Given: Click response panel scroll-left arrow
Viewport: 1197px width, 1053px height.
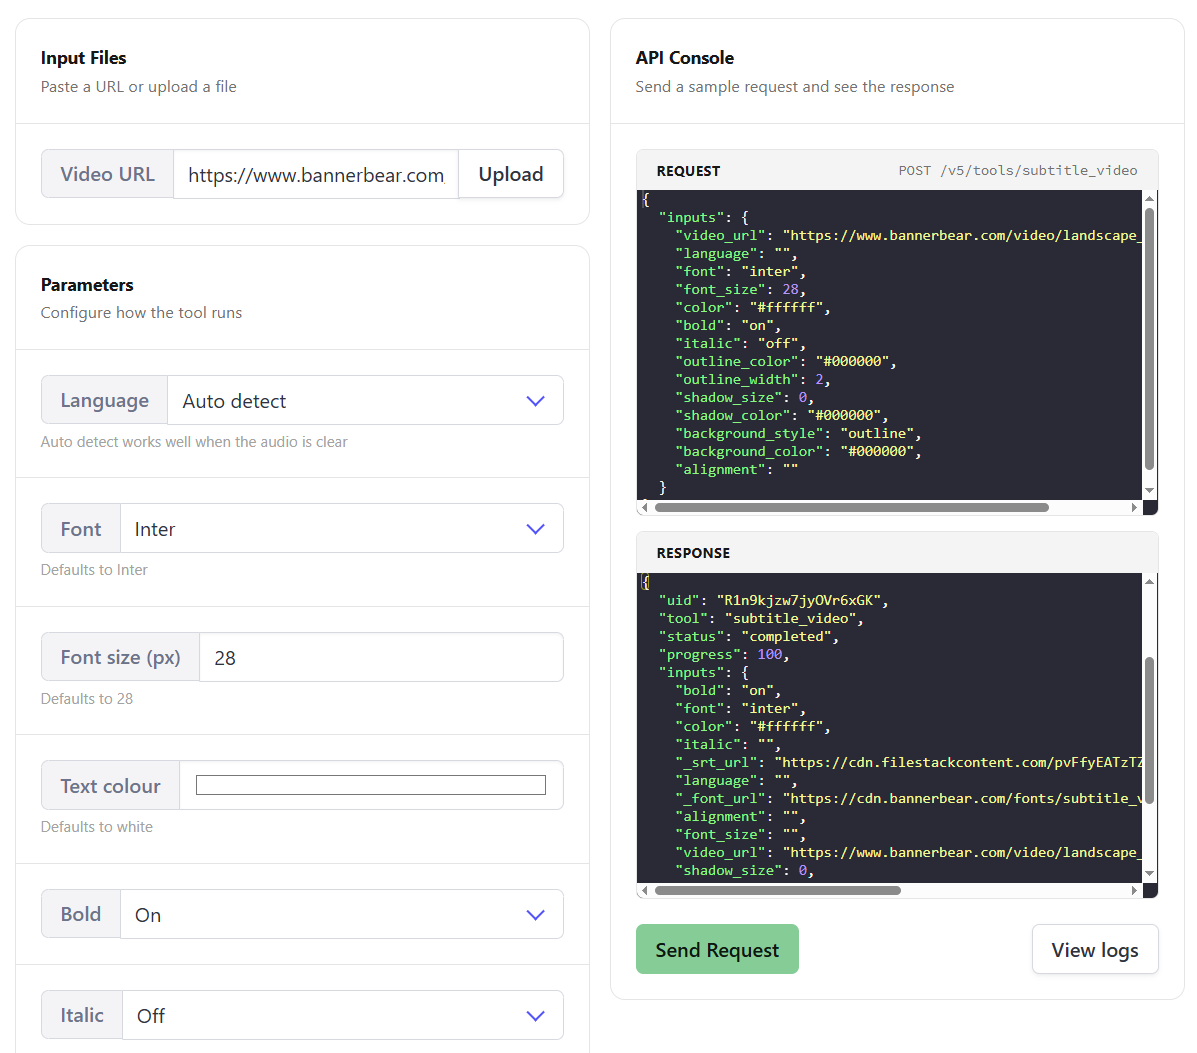Looking at the screenshot, I should (x=644, y=890).
